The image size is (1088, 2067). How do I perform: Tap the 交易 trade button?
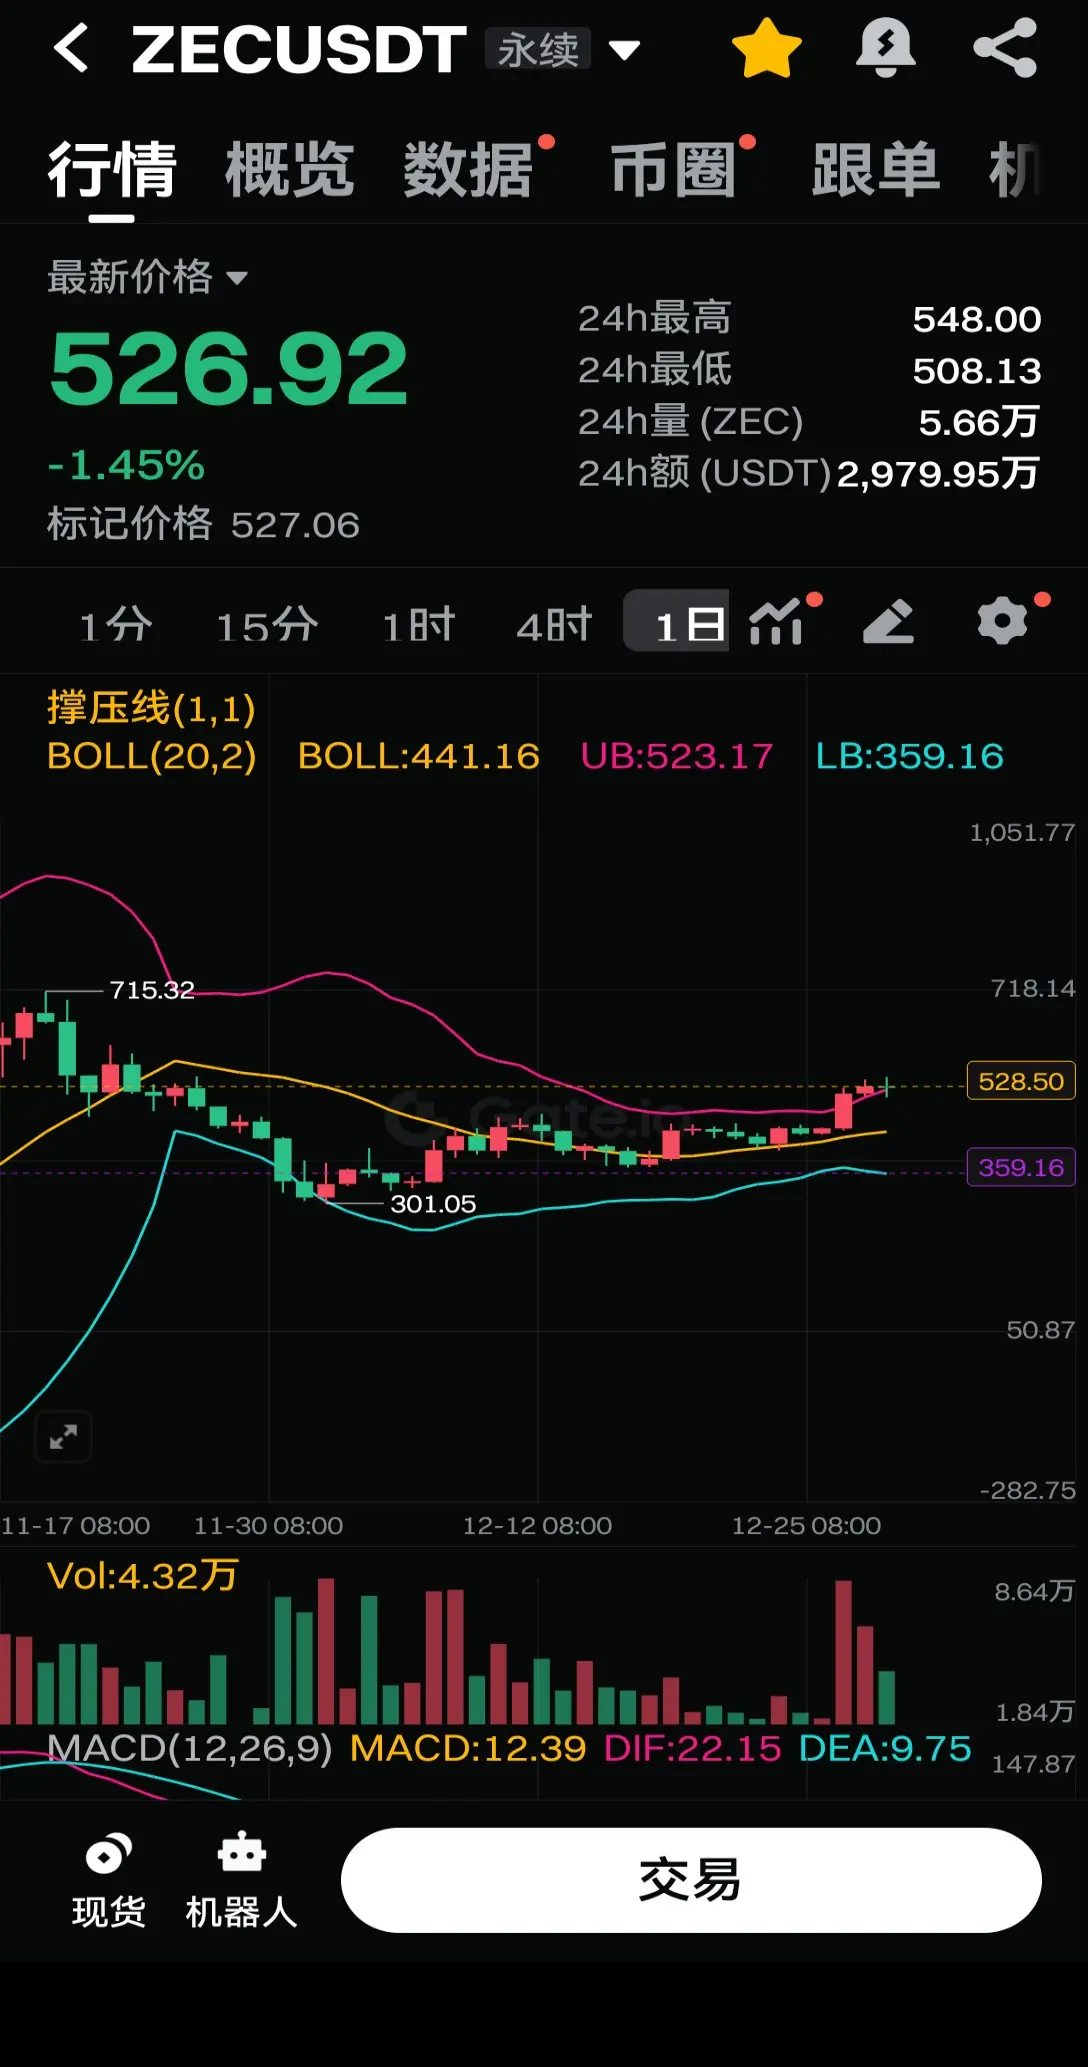(x=691, y=1880)
